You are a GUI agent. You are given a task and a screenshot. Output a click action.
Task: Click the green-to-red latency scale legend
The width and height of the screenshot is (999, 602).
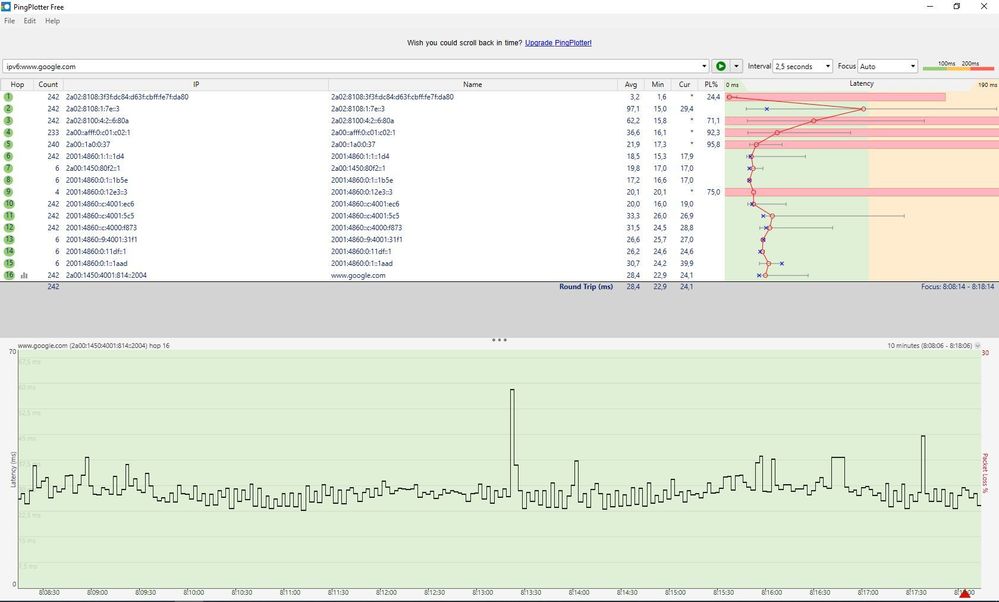(x=962, y=66)
